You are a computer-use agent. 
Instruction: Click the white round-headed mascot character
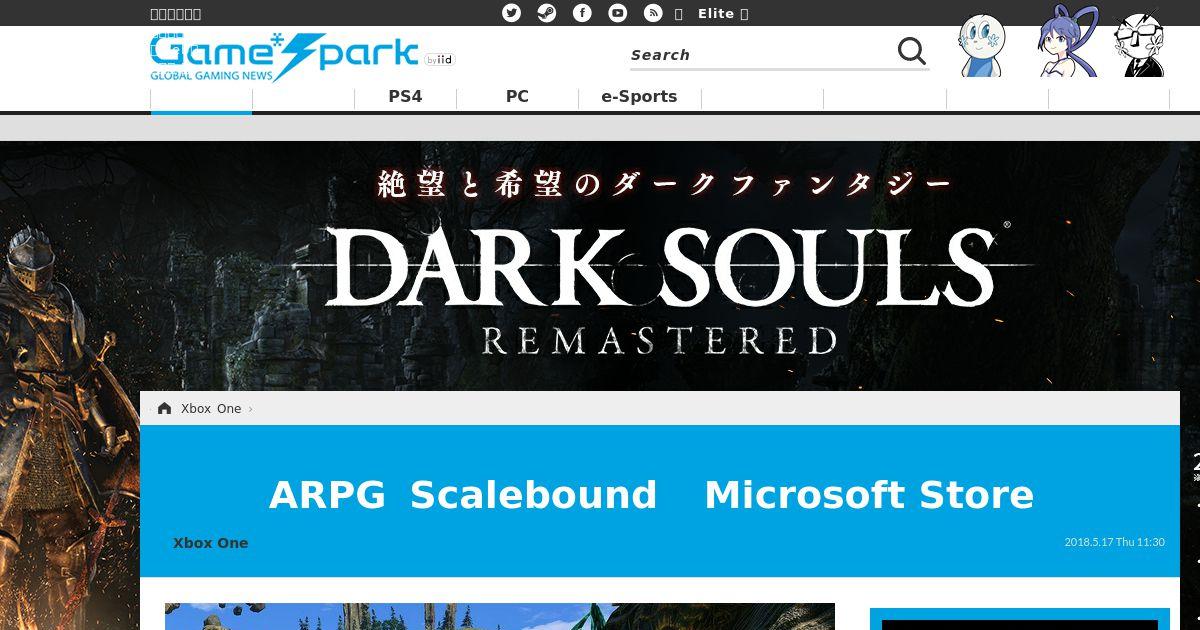click(981, 45)
